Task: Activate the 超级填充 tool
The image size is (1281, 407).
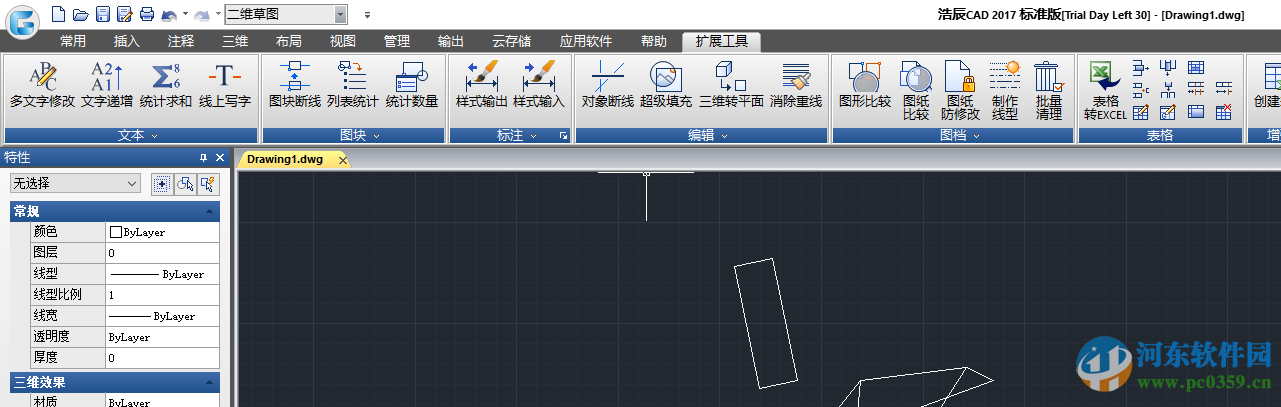Action: [666, 85]
